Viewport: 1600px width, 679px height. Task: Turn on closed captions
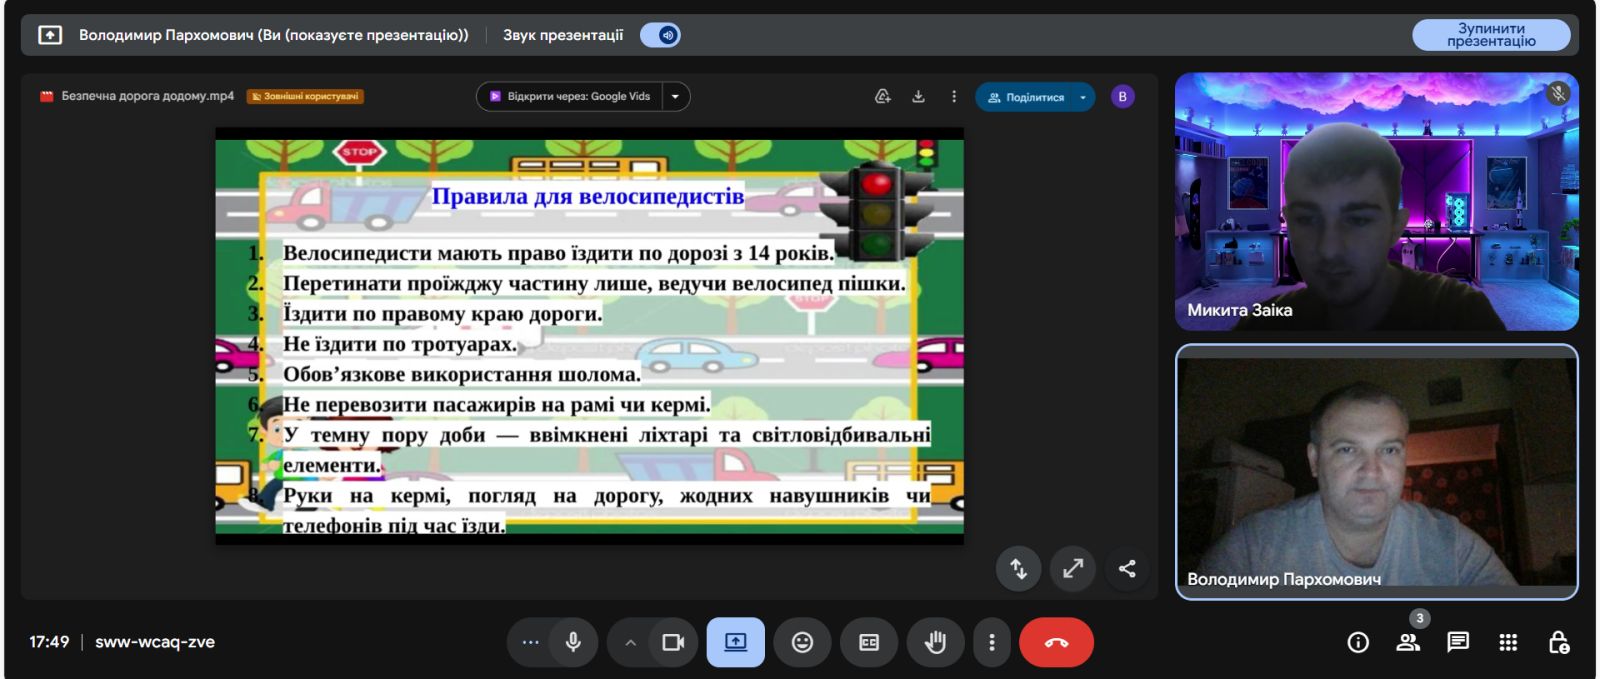869,642
